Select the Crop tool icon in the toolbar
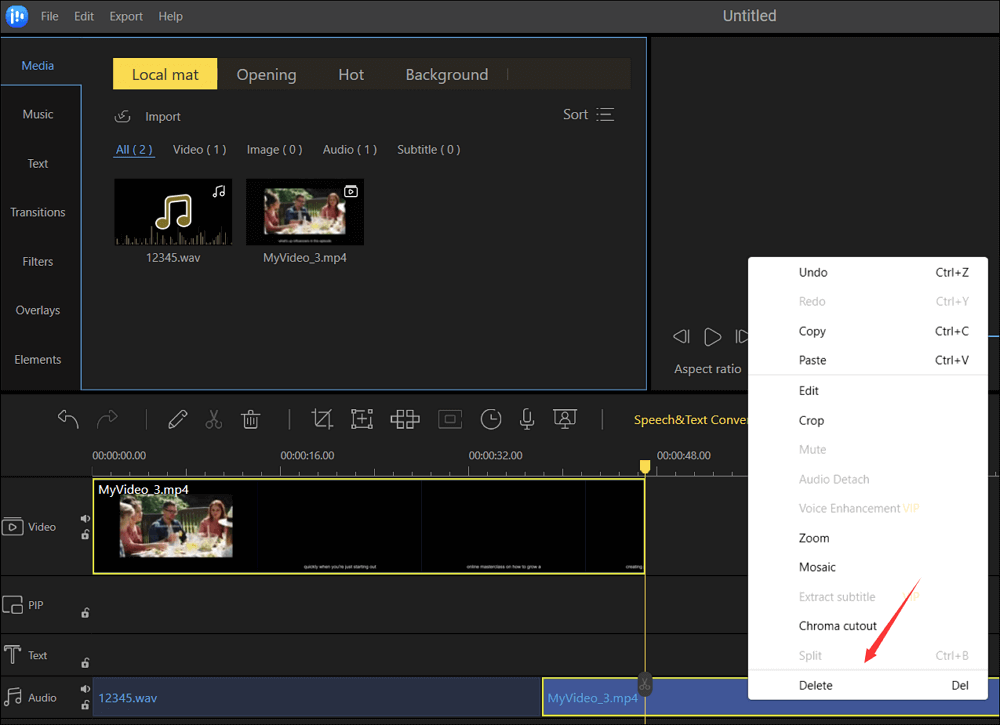Viewport: 1000px width, 725px height. tap(322, 419)
